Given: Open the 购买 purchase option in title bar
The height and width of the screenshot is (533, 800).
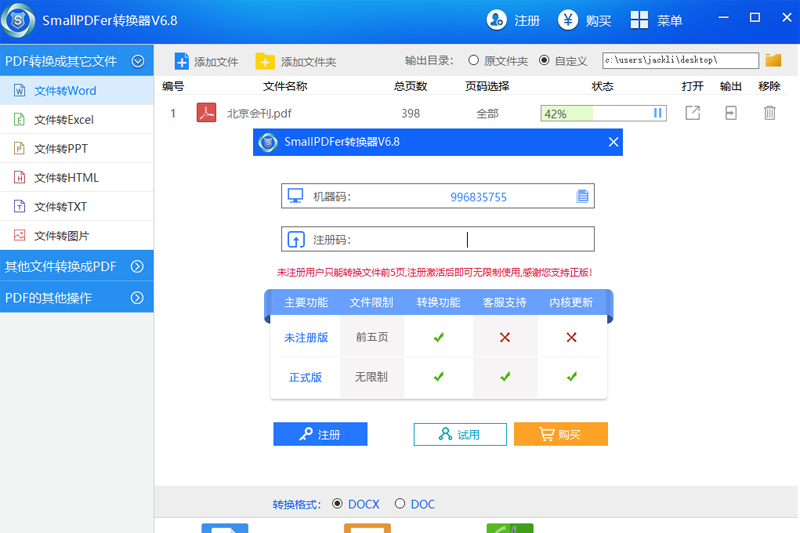Looking at the screenshot, I should click(x=584, y=20).
